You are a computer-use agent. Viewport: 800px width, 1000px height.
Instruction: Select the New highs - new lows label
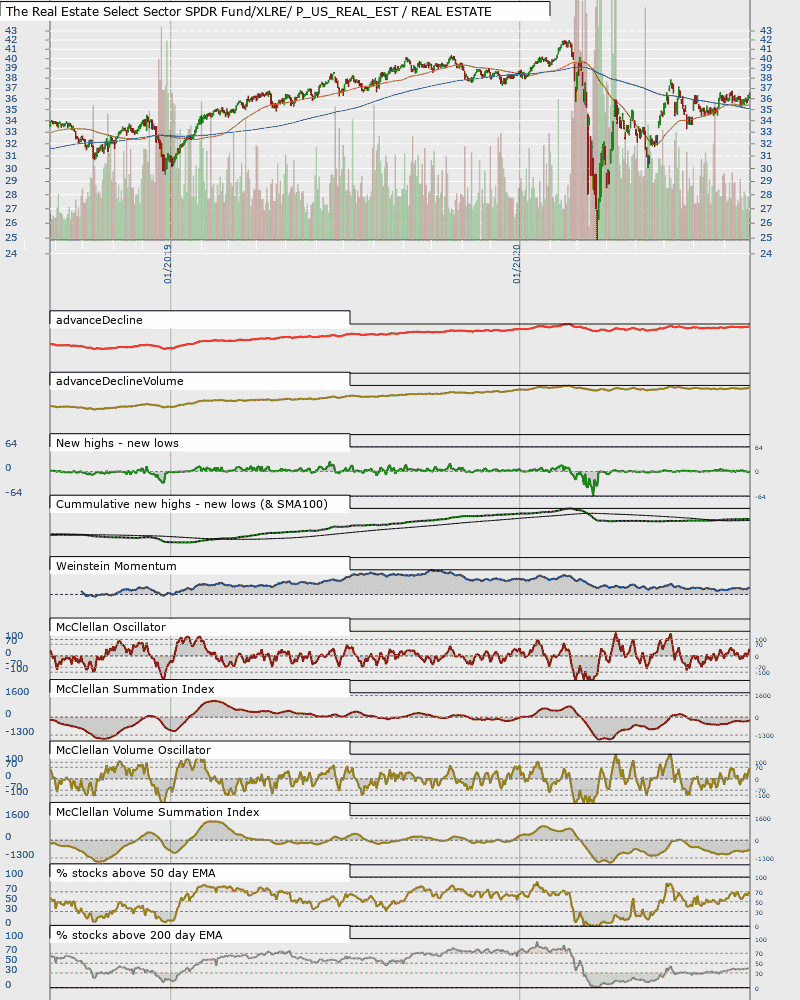click(117, 443)
